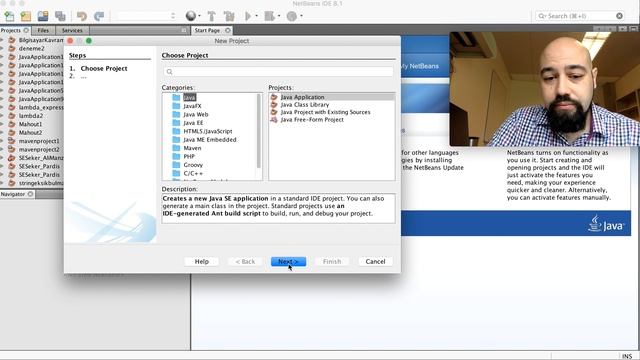Select the stringeksikbulma project
Viewport: 640px width, 360px height.
(41, 183)
